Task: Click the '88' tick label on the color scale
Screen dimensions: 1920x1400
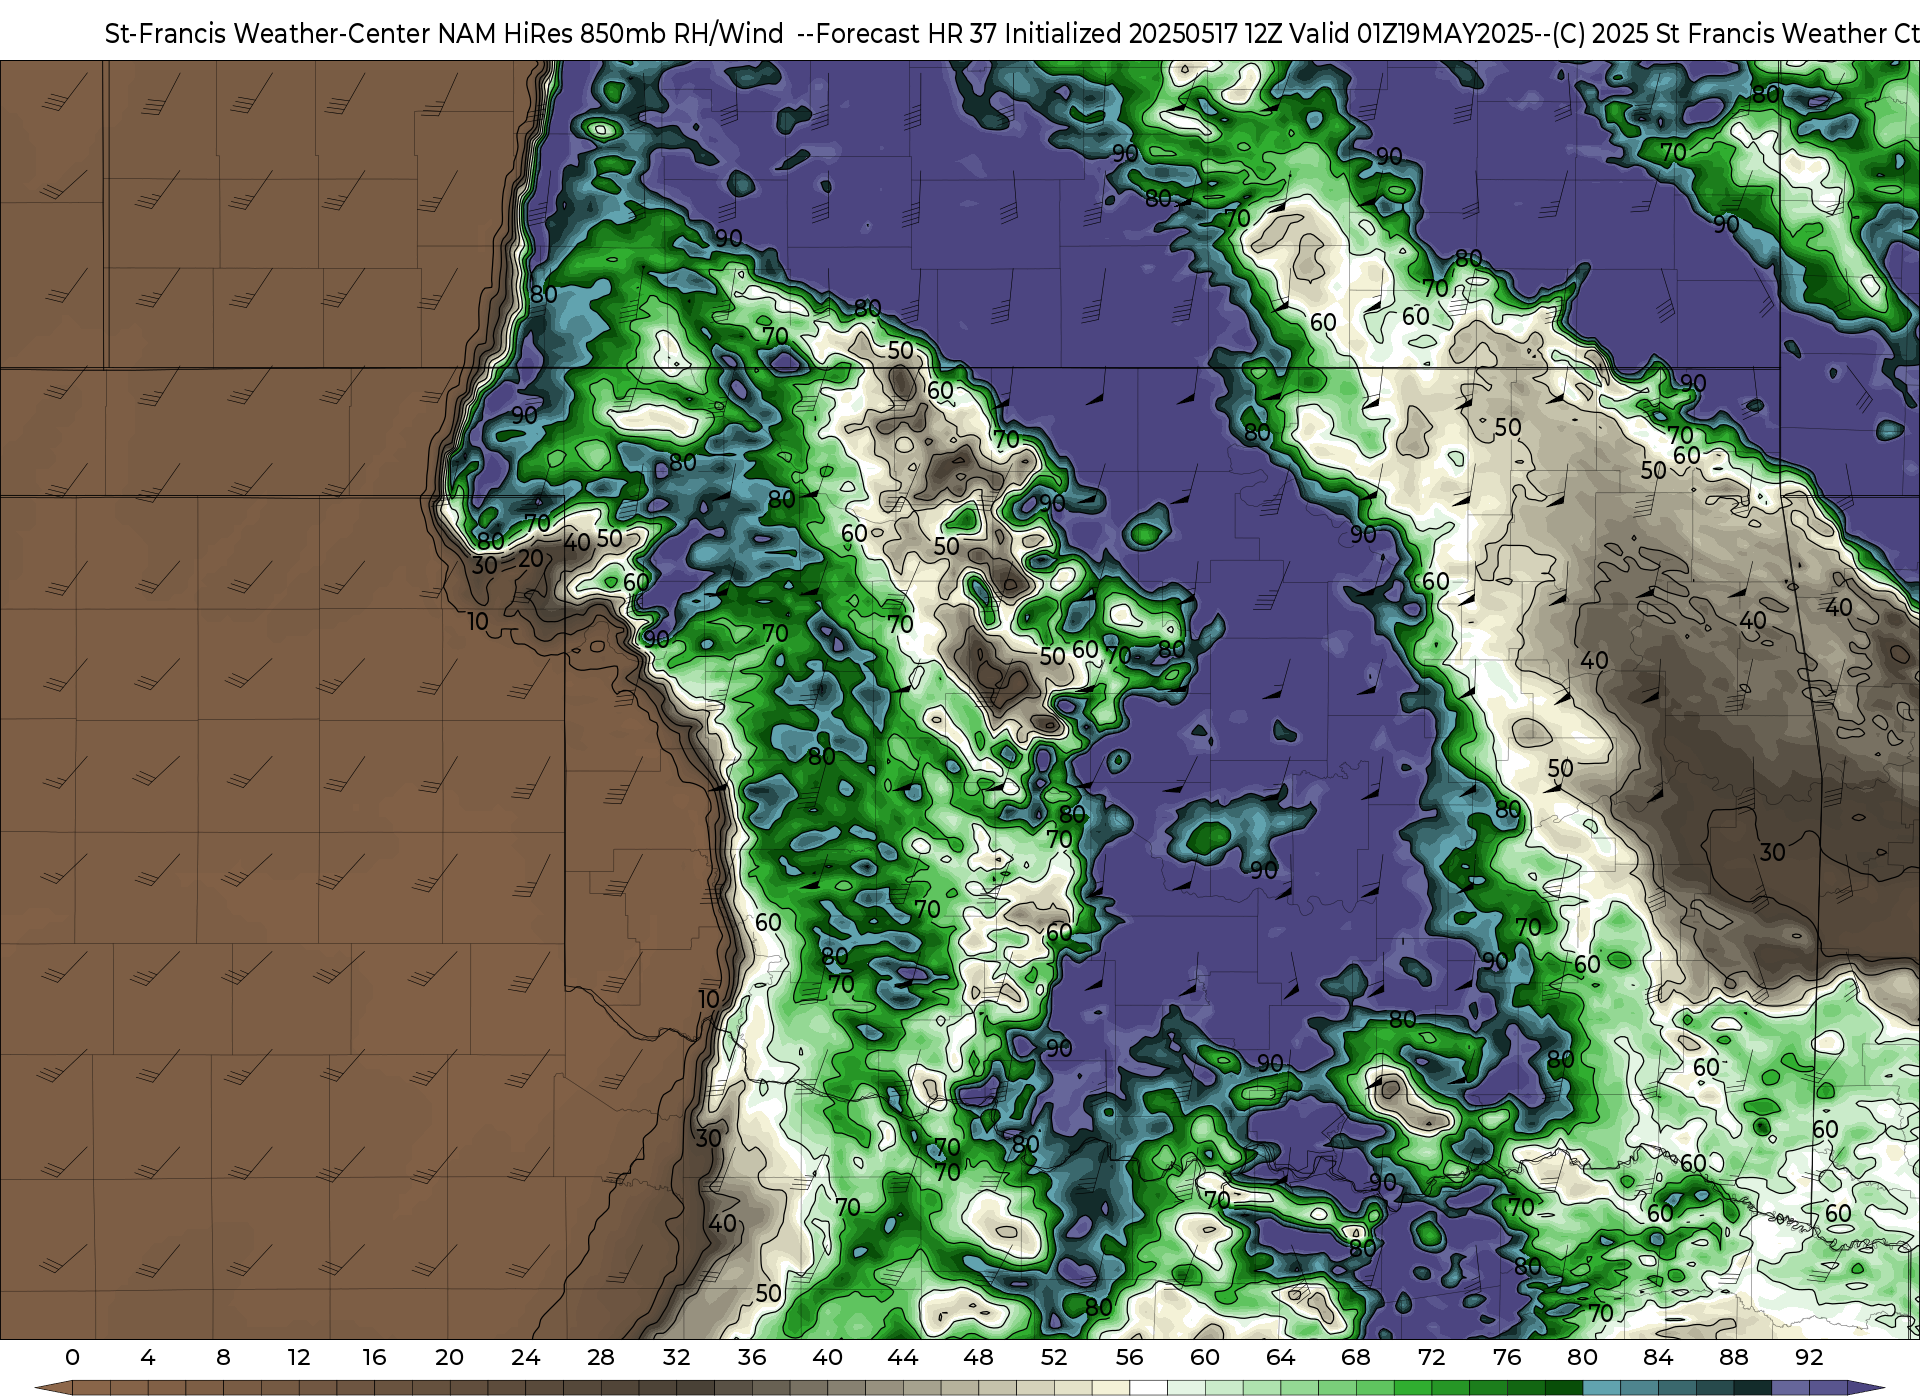Action: click(1734, 1357)
